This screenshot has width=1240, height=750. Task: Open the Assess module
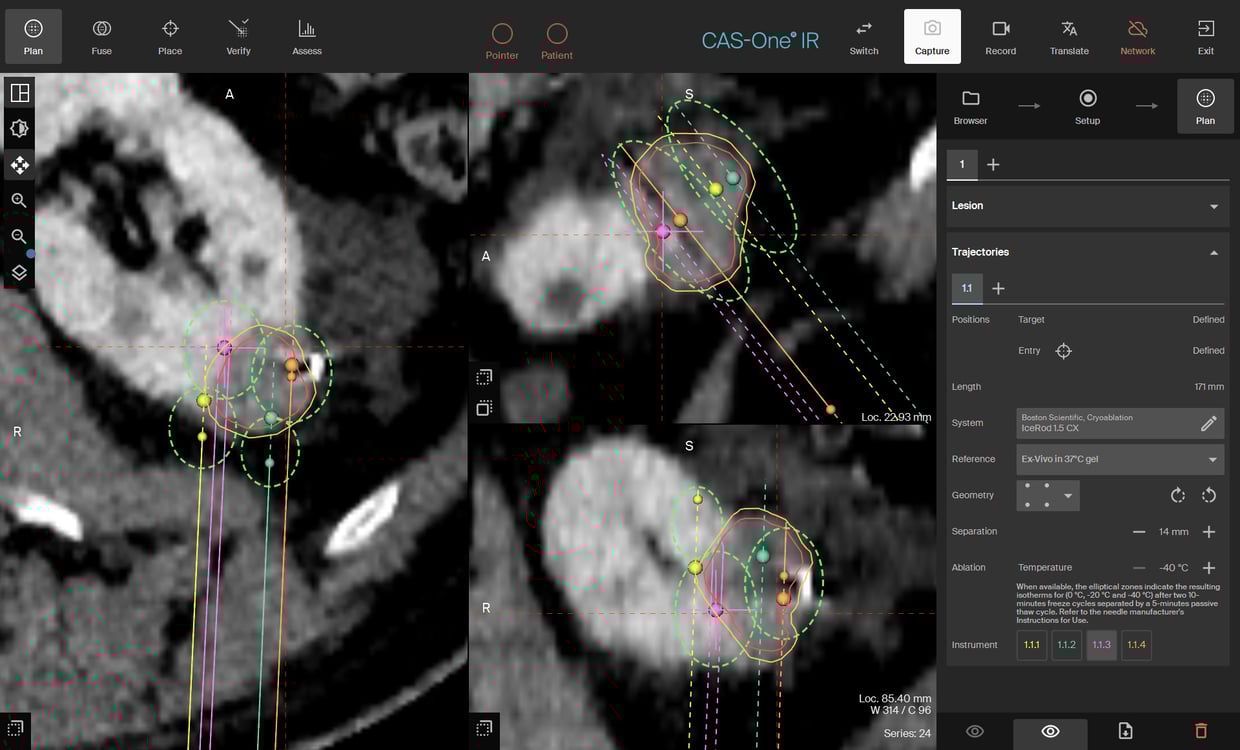307,37
